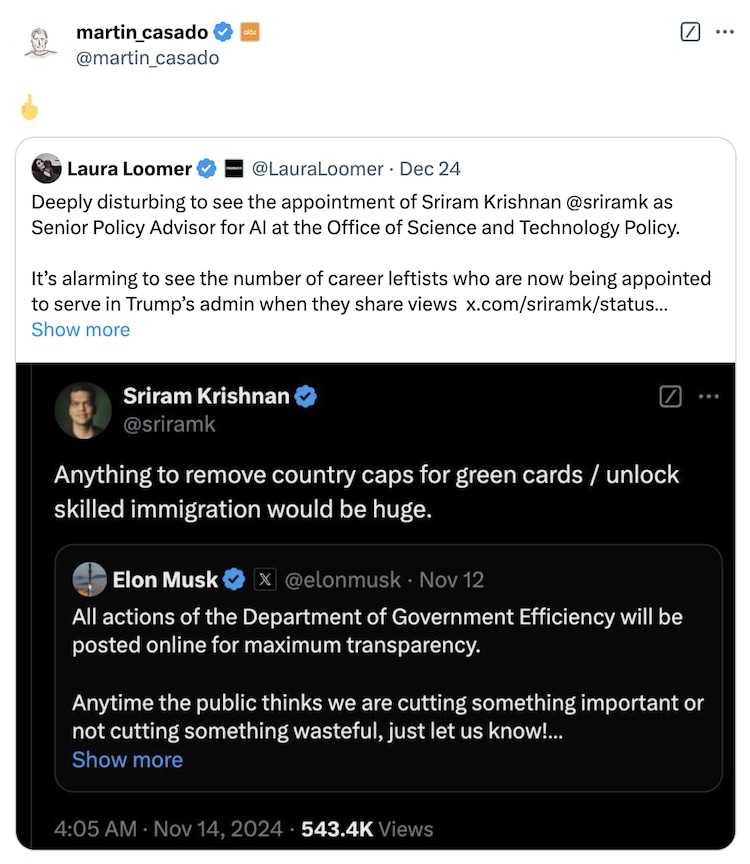Click the middle finger emoji text
This screenshot has width=750, height=864.
coord(29,107)
